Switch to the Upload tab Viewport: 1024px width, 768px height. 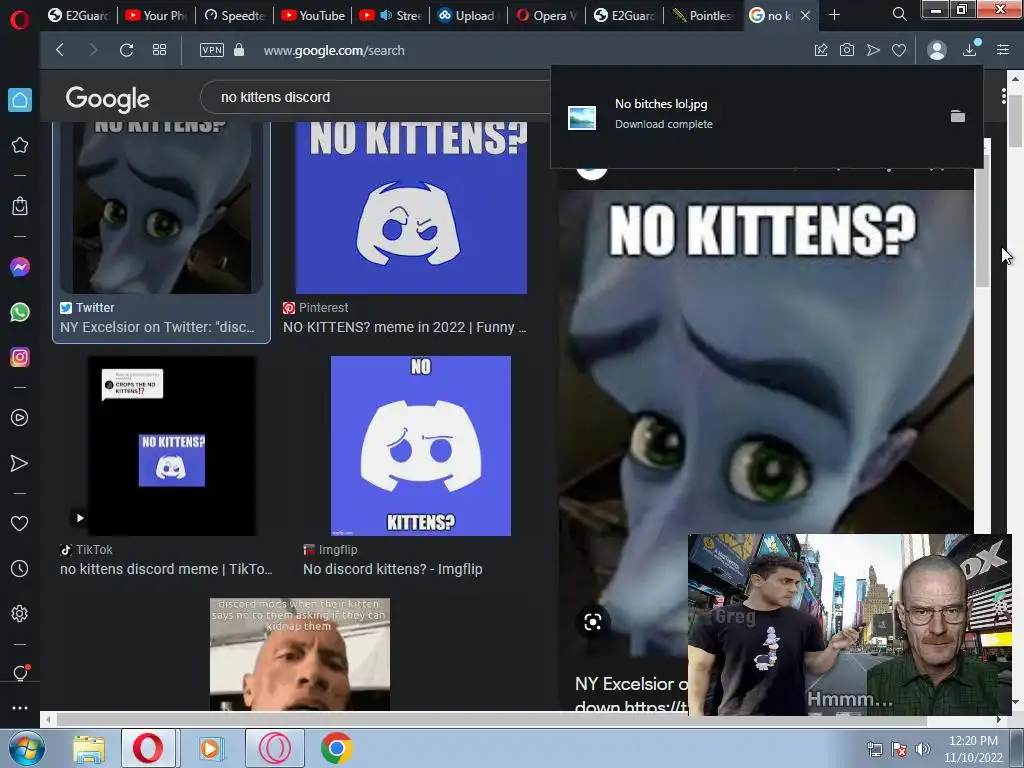pos(468,15)
